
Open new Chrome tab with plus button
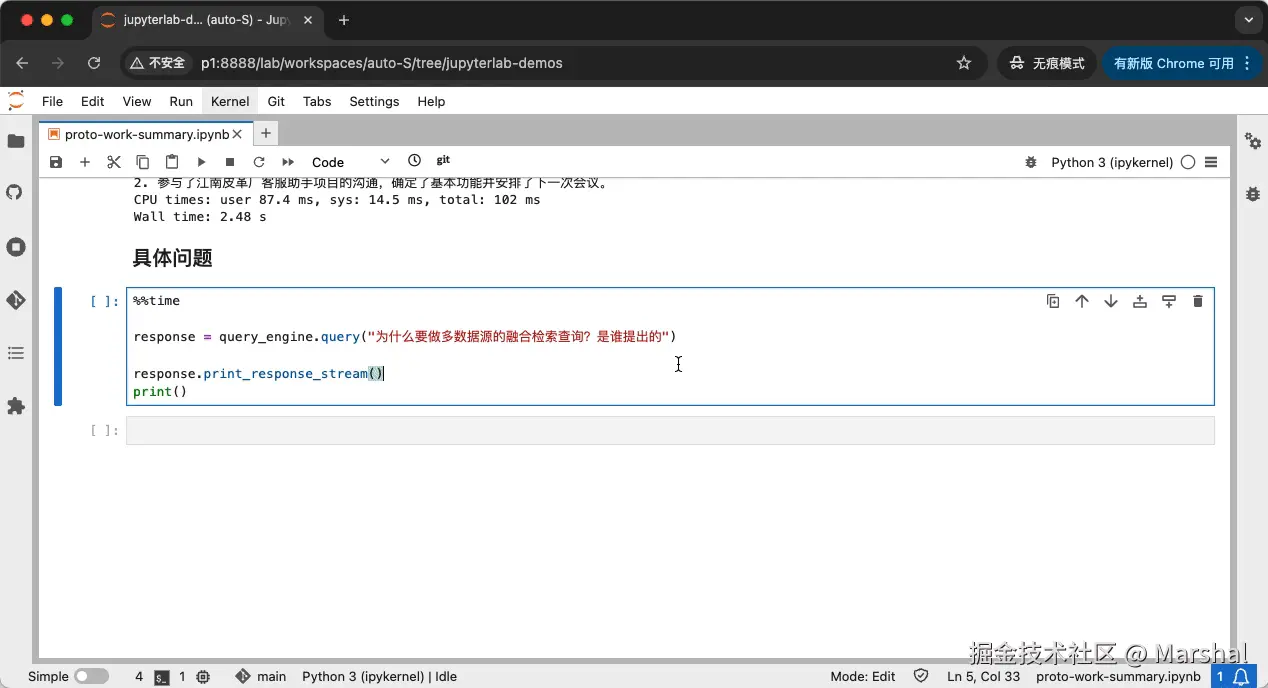tap(344, 20)
